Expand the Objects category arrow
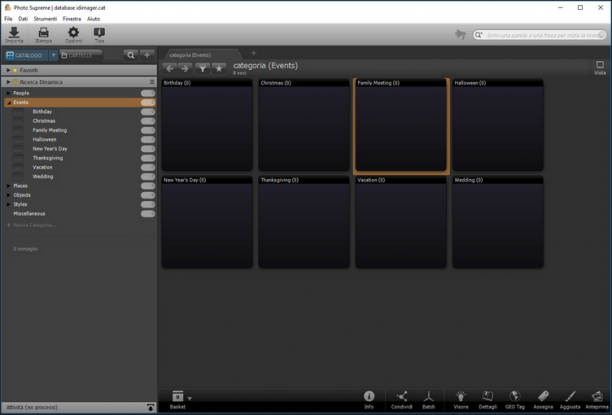Viewport: 612px width, 415px height. pyautogui.click(x=8, y=195)
